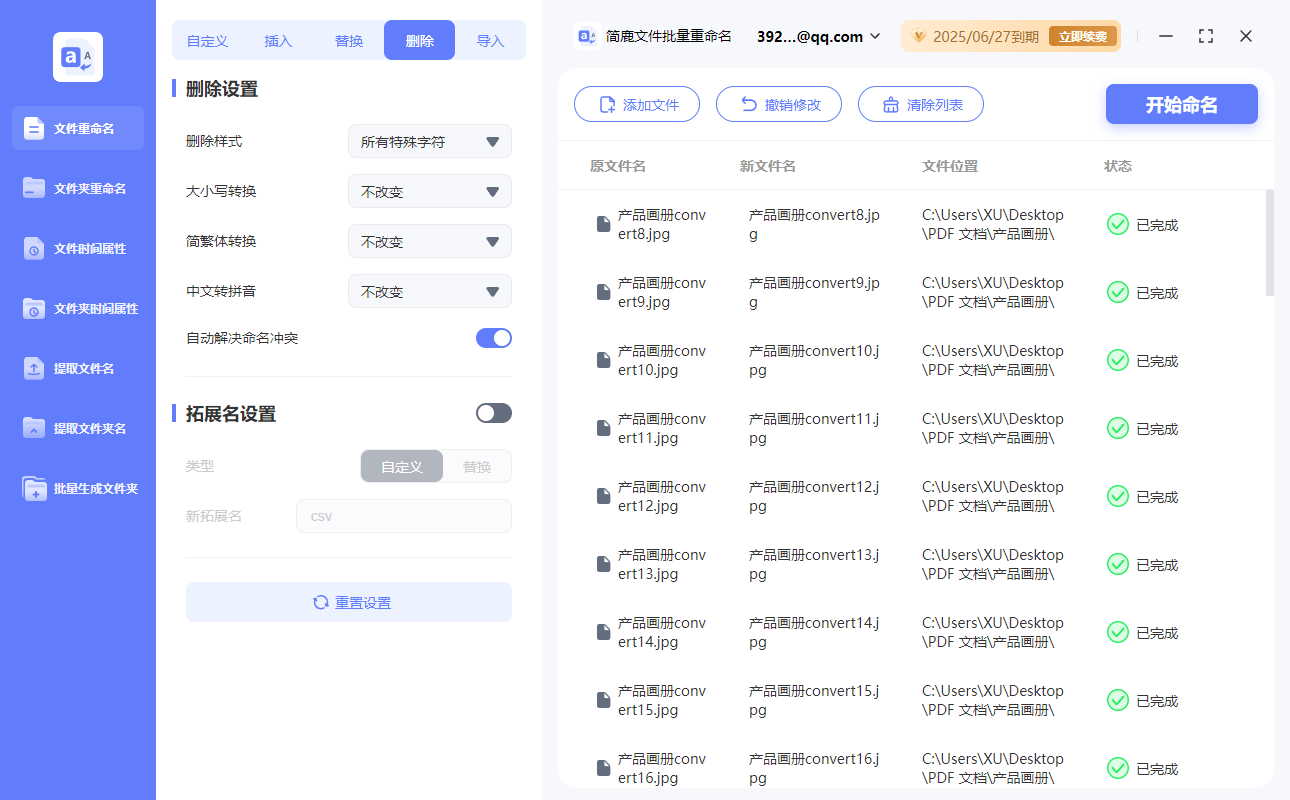Switch to 批量生成文件夹 feature
1290x800 pixels.
click(77, 488)
